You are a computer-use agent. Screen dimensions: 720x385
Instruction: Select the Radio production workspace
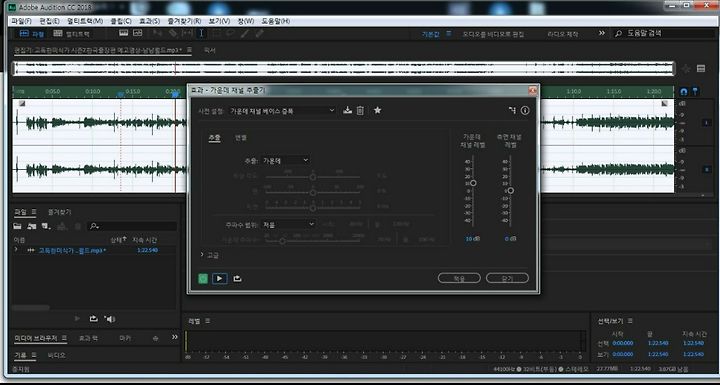(562, 34)
